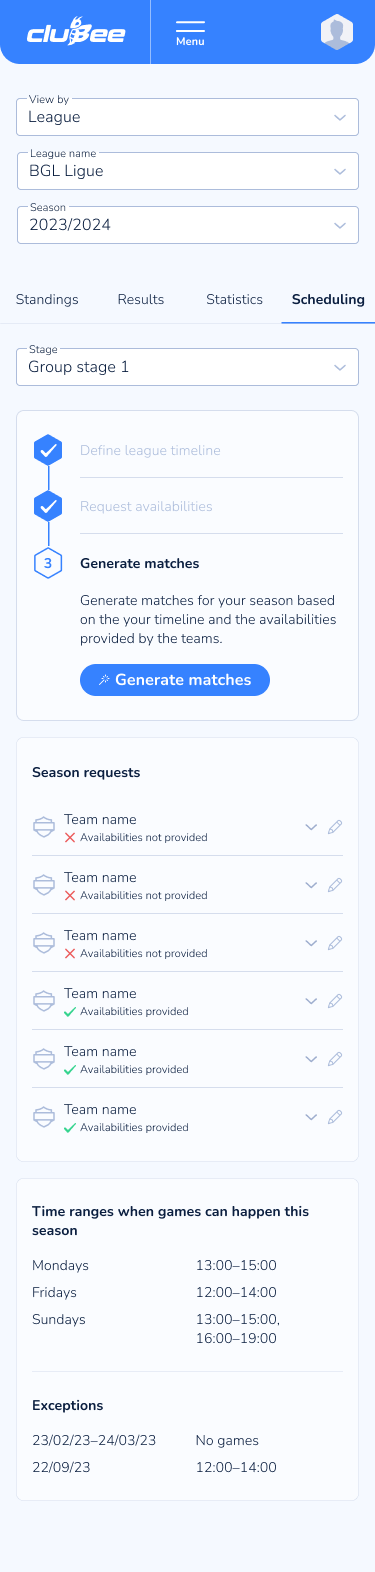Open the View by League dropdown
The image size is (375, 1572).
187,116
